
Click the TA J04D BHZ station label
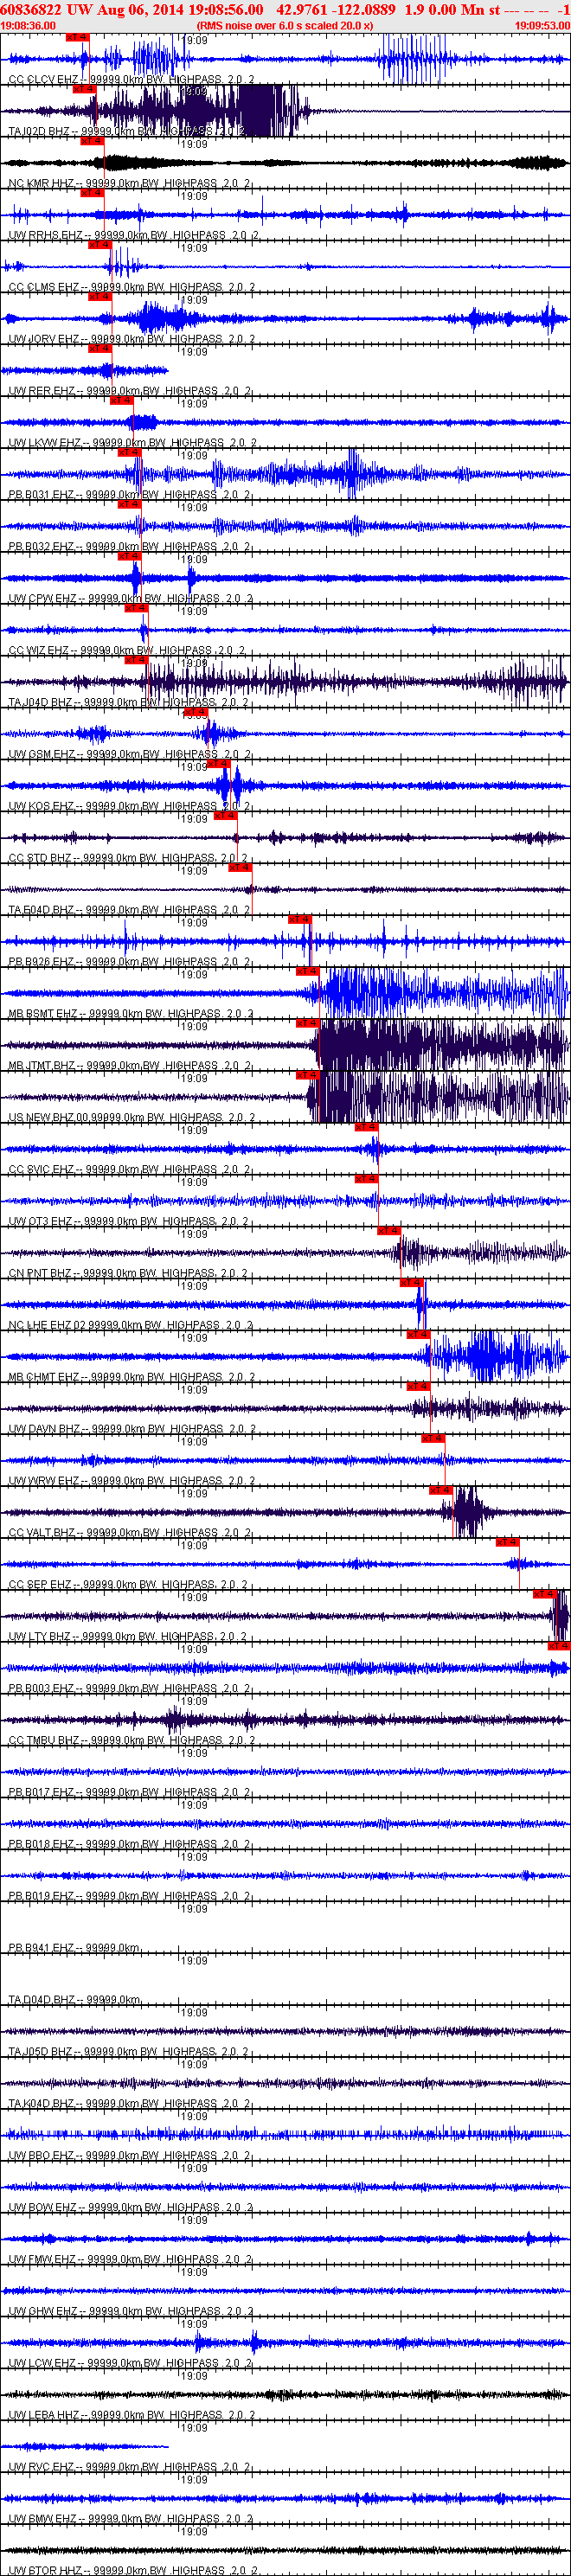(128, 703)
